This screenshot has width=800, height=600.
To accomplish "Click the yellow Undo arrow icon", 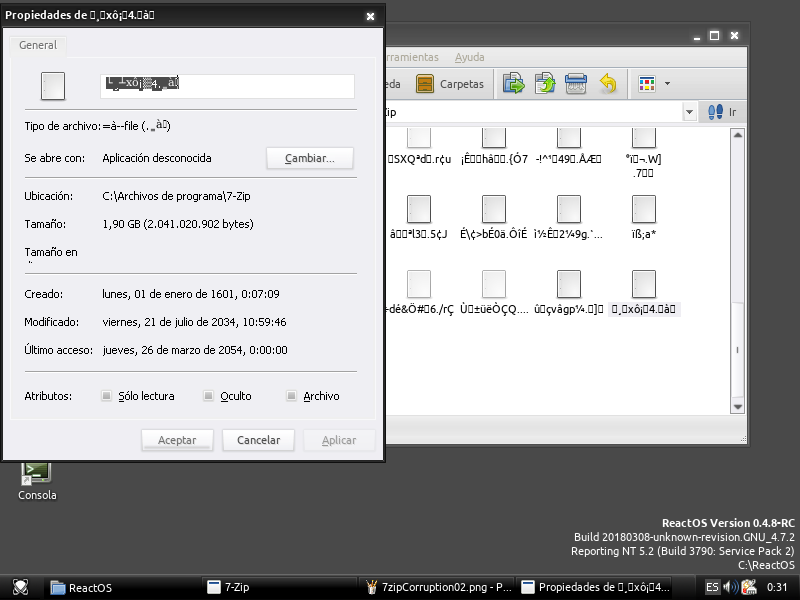I will tap(608, 84).
